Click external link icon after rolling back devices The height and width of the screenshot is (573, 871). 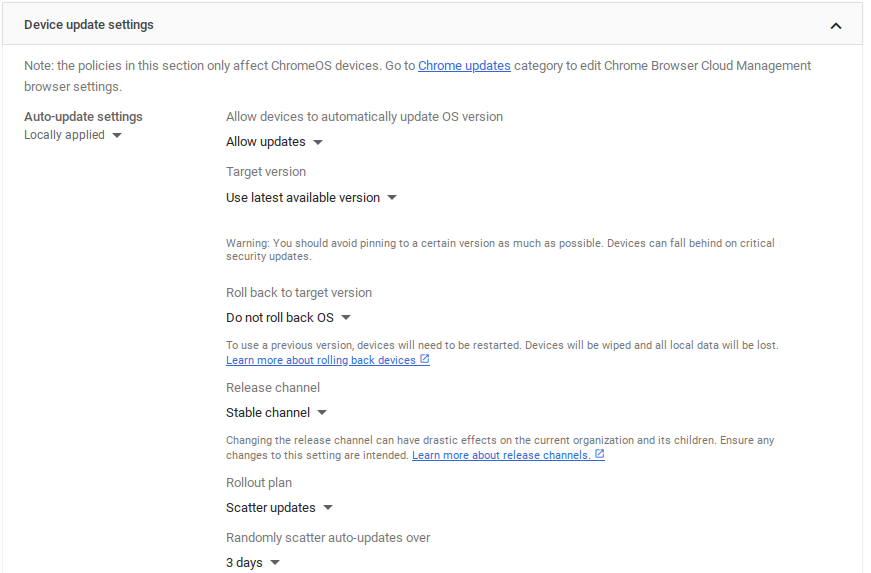(425, 360)
